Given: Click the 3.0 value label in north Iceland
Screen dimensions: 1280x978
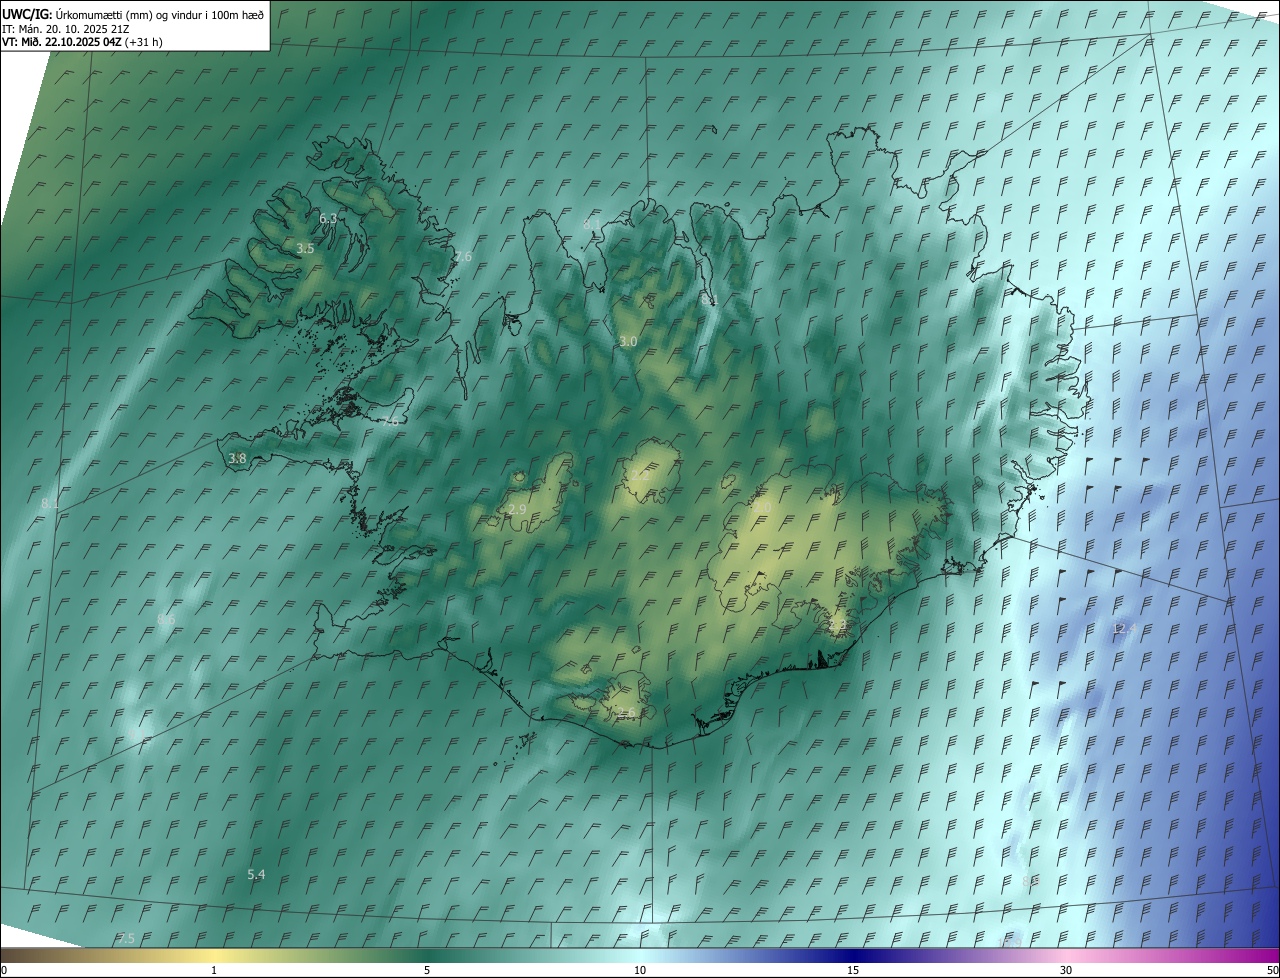Looking at the screenshot, I should (x=628, y=341).
